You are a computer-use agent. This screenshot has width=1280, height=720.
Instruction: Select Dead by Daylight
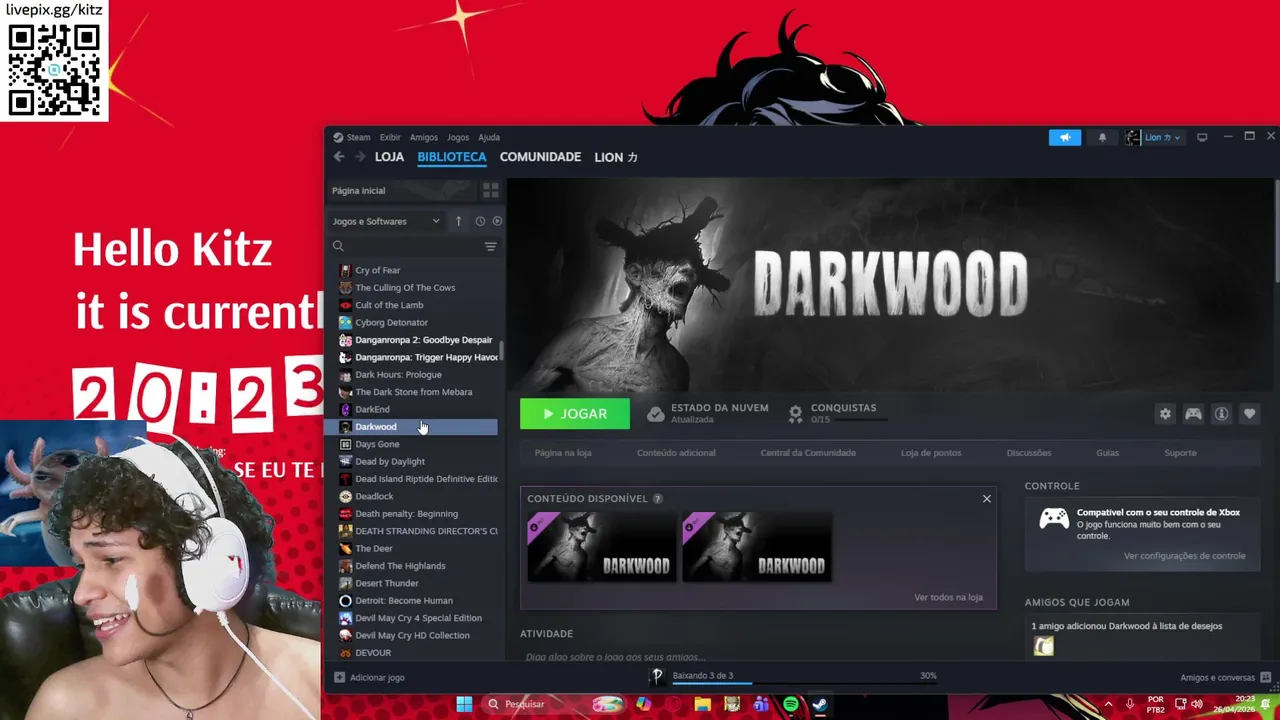[x=390, y=461]
